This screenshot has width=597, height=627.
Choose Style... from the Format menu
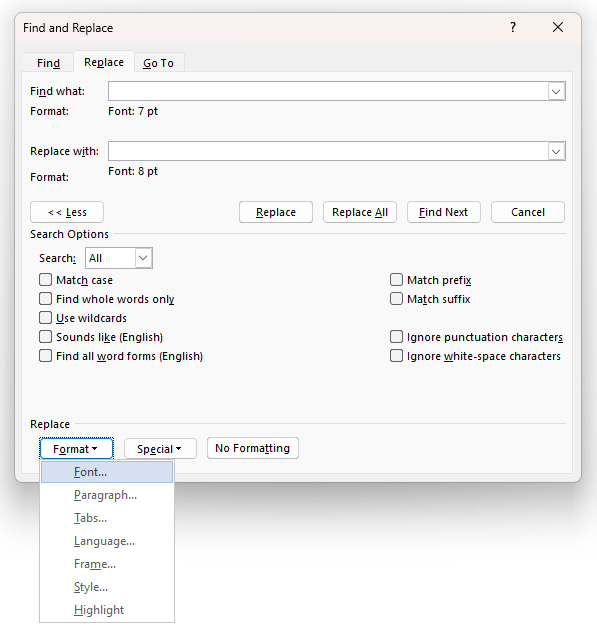(107, 587)
